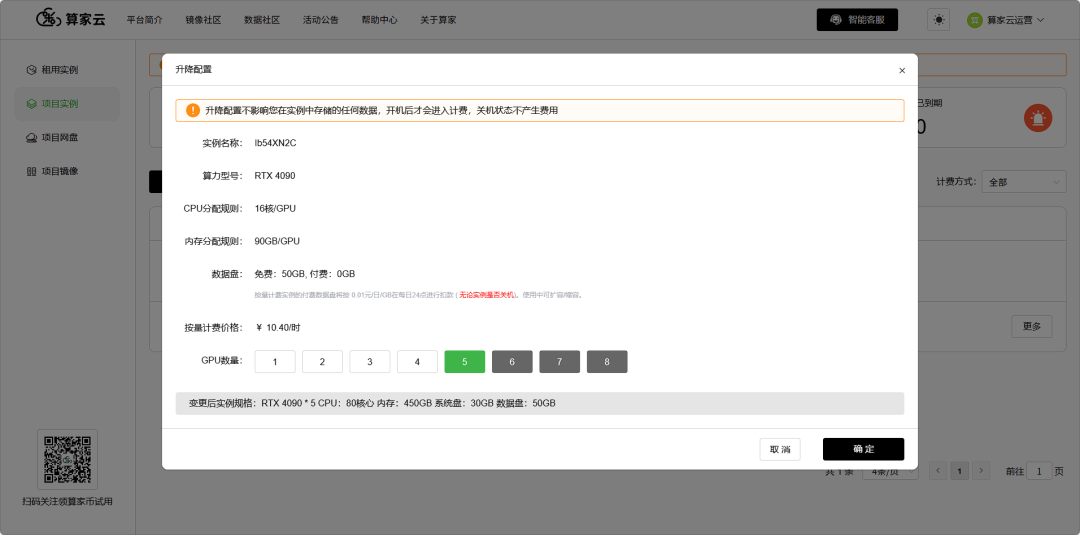Go to 项目网盘 in the sidebar
Screen dimensions: 1080x535
68,138
